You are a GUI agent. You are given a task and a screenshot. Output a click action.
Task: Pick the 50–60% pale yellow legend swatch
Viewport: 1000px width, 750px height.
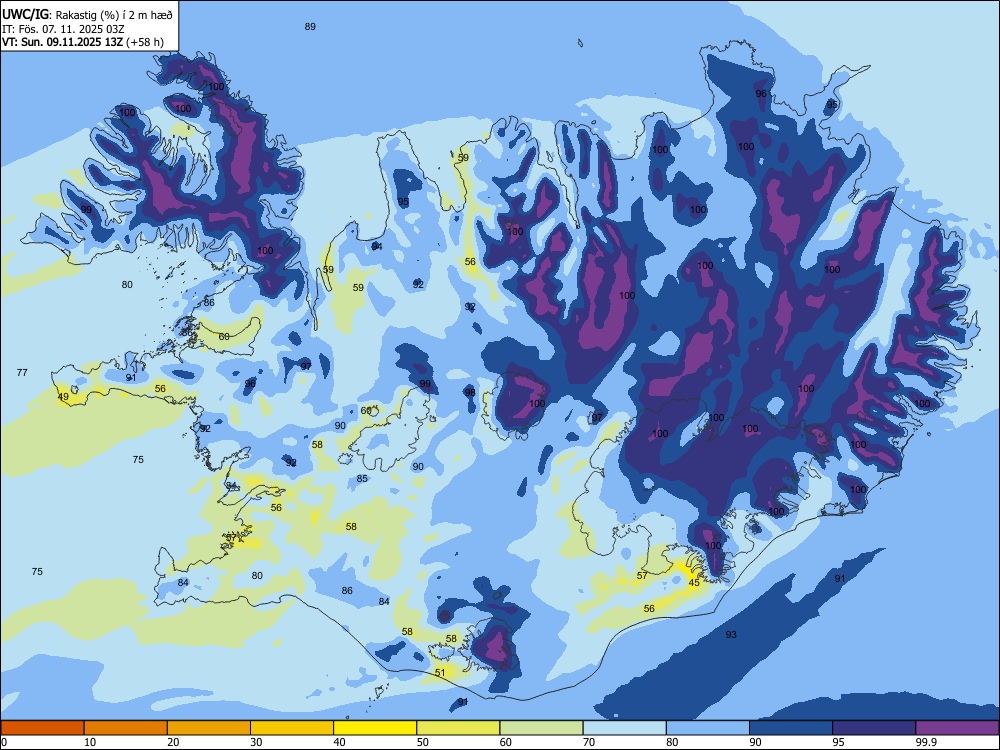tap(459, 728)
